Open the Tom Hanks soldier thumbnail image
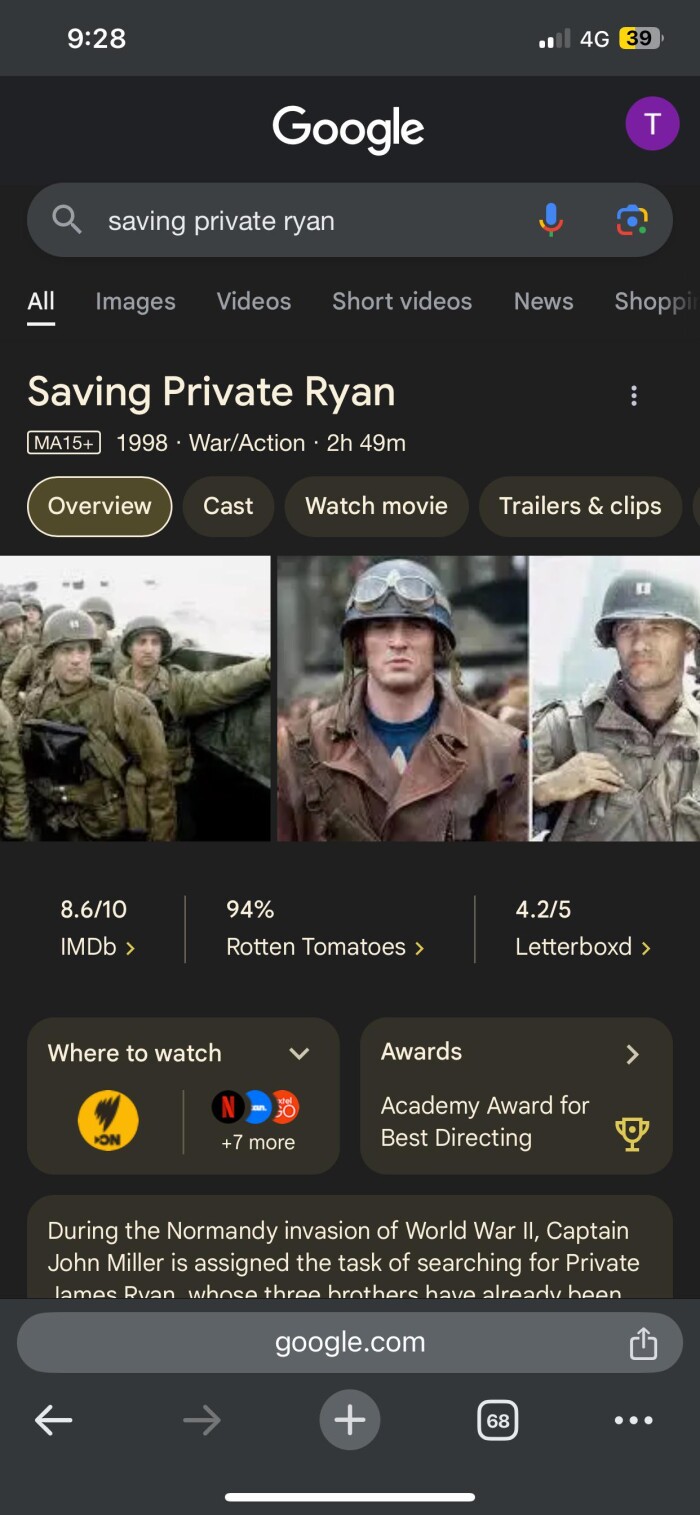The width and height of the screenshot is (700, 1515). (x=616, y=698)
